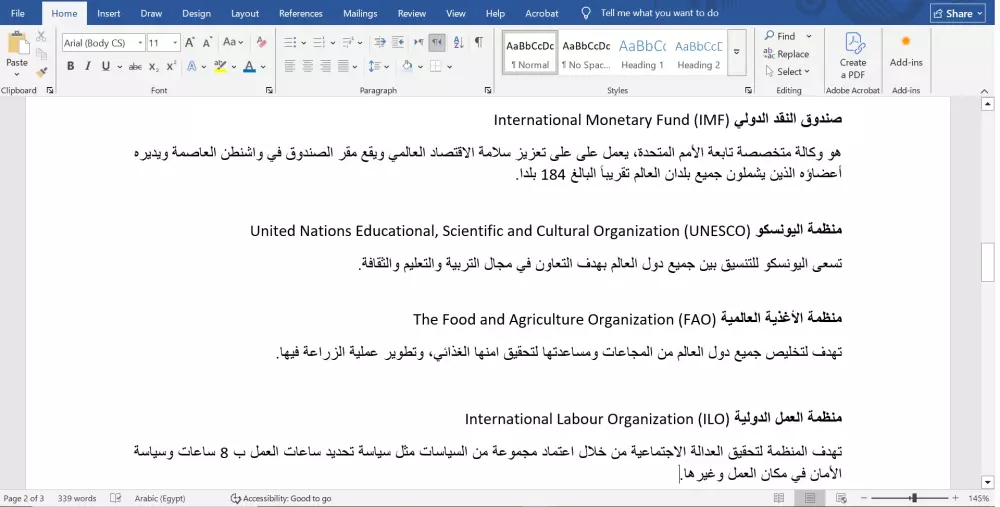Select the Format Painter brush

41,72
